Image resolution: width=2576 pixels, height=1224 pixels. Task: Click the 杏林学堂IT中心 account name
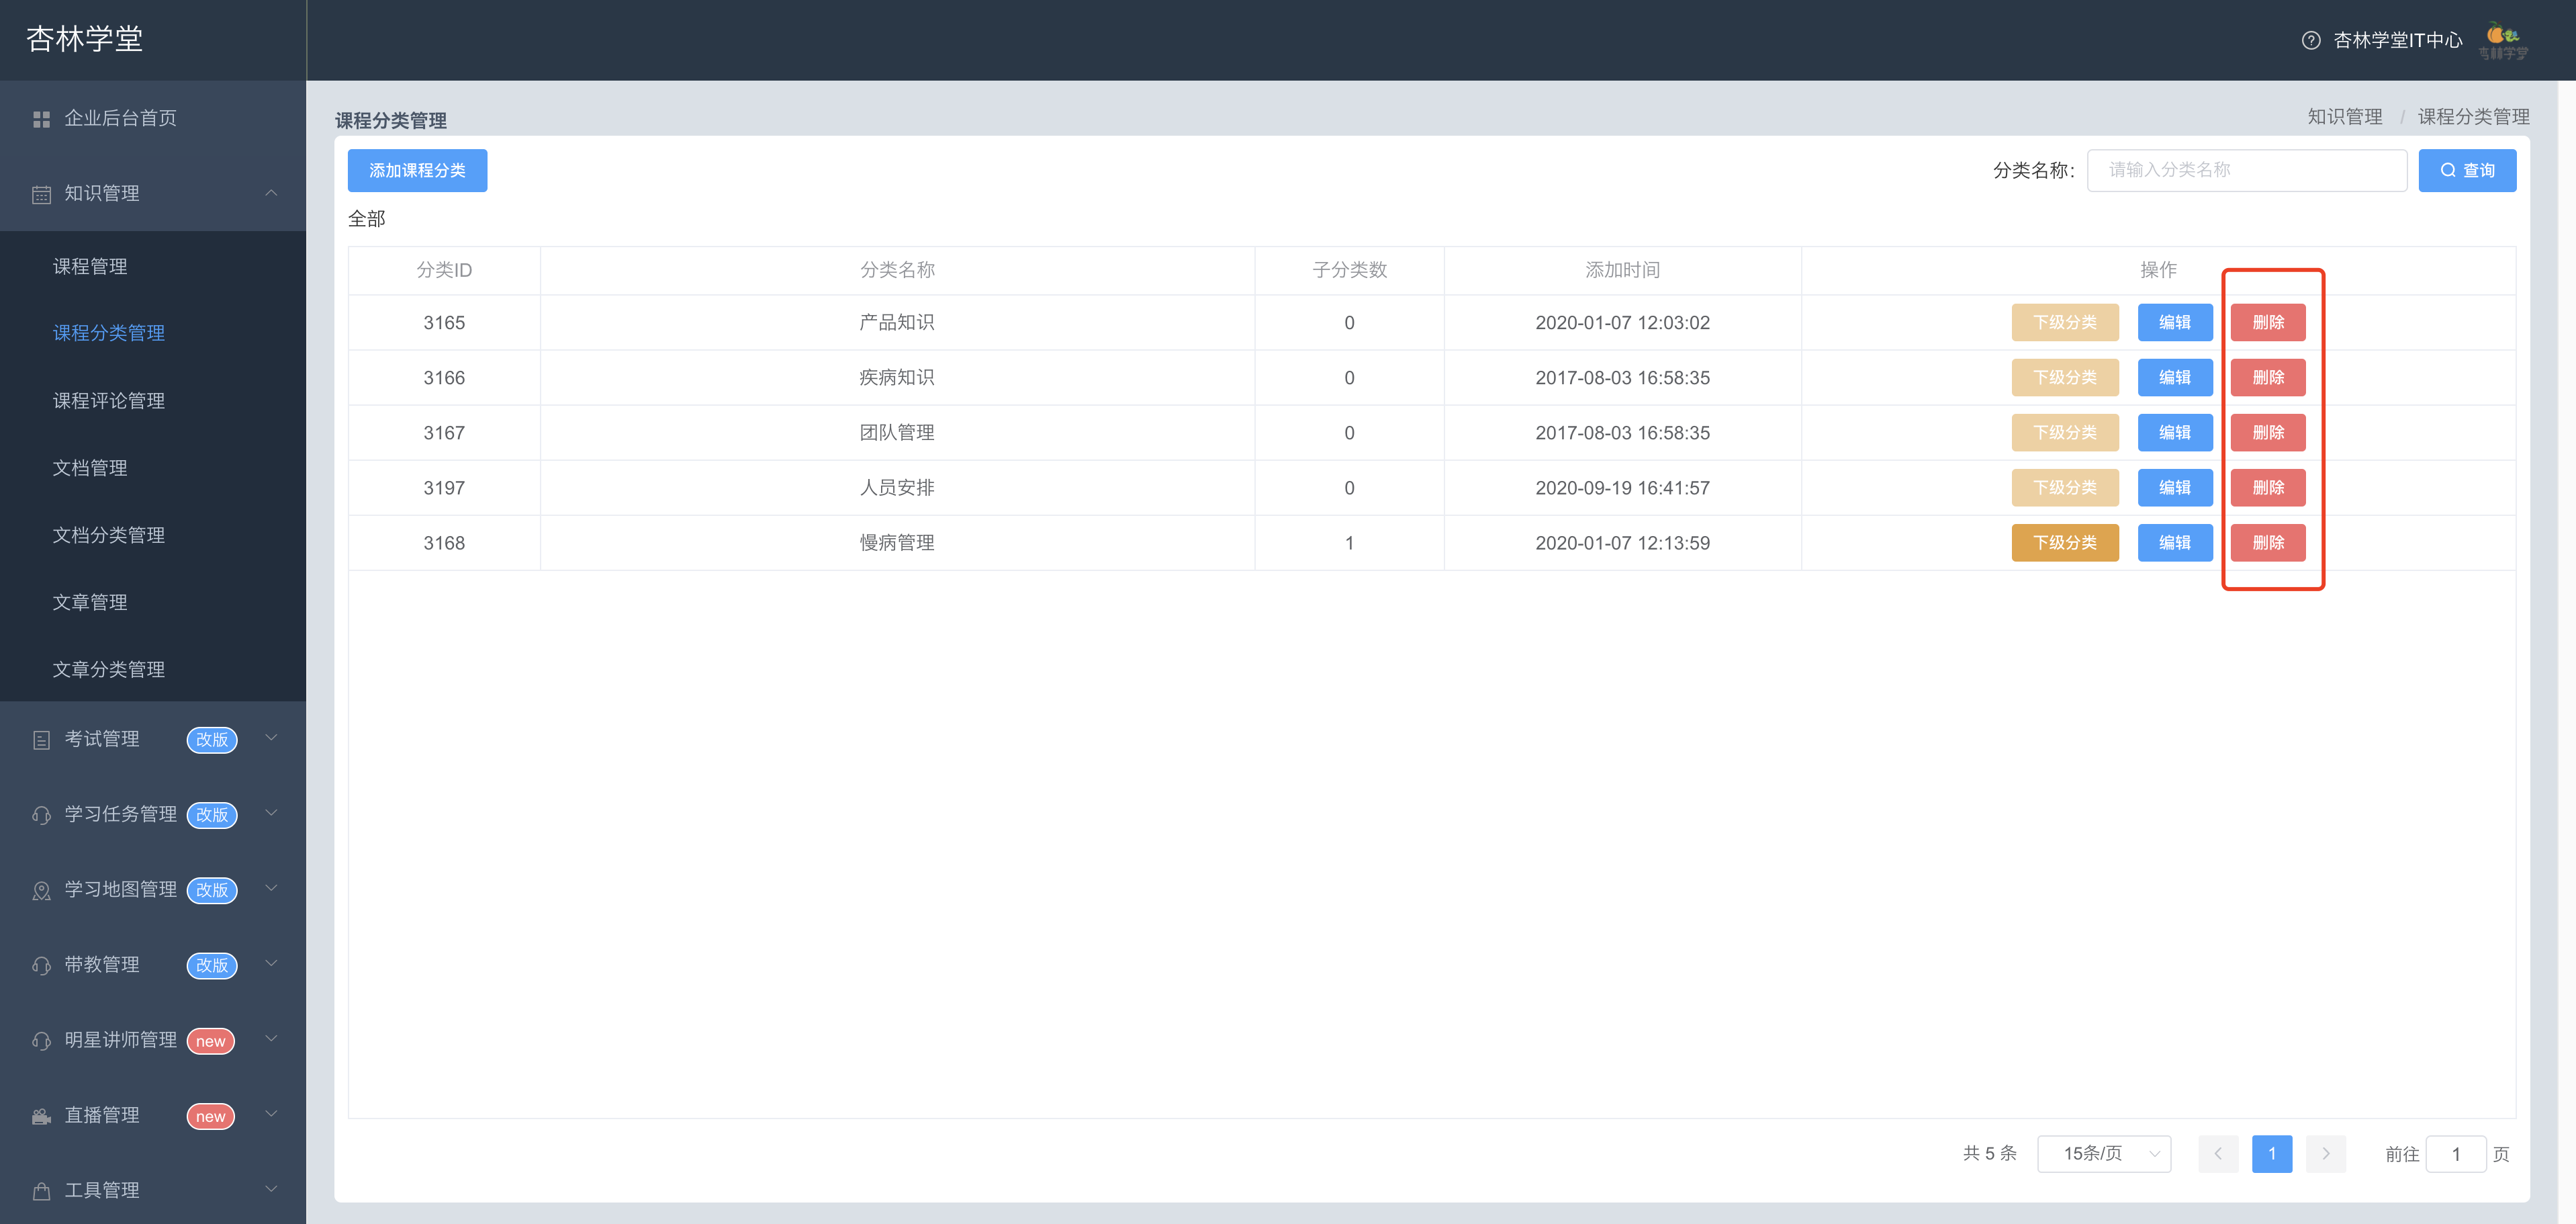(x=2398, y=40)
